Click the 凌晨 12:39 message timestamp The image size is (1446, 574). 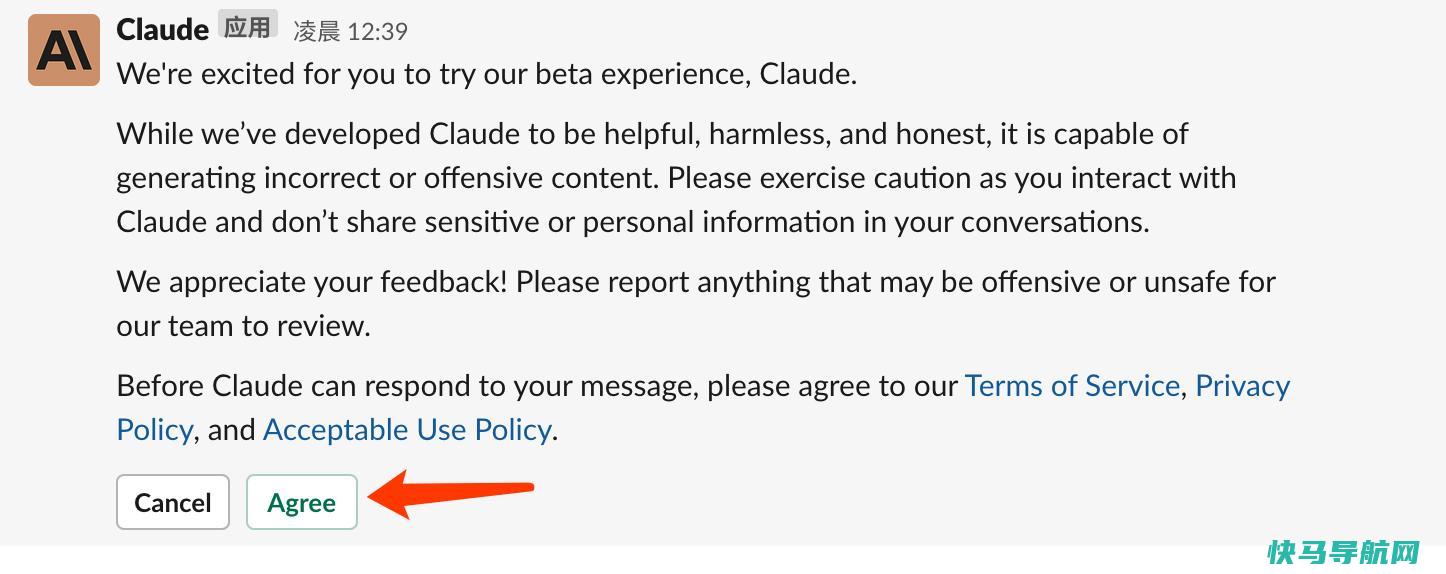(x=350, y=32)
